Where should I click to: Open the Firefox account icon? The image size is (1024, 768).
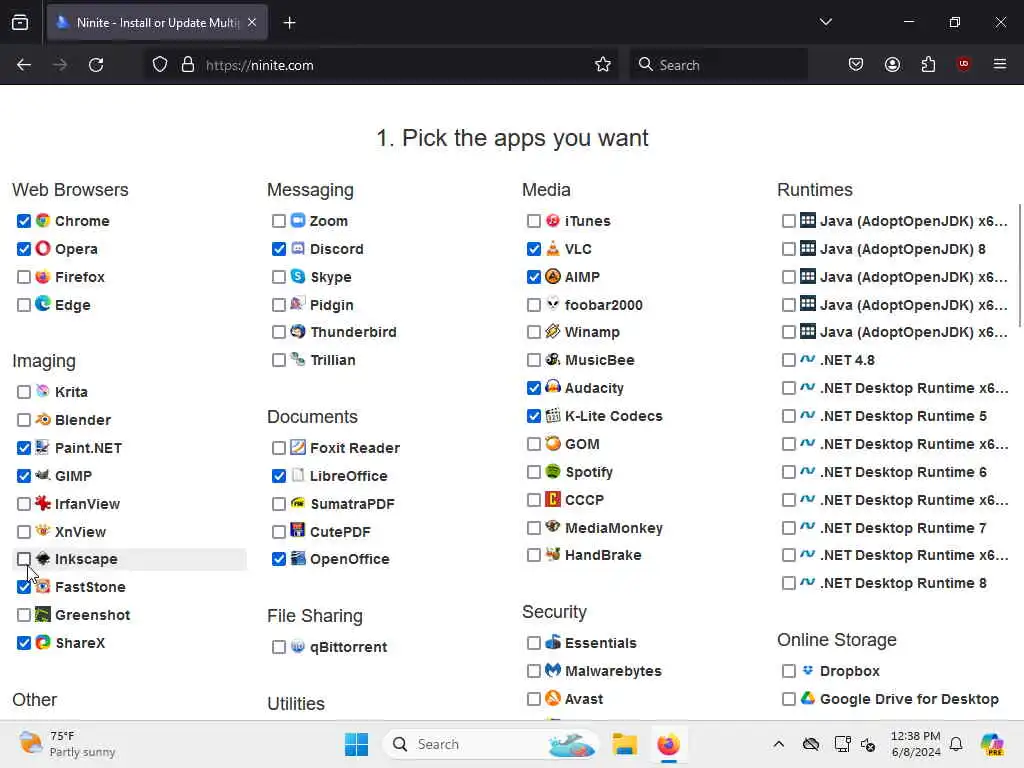coord(892,64)
